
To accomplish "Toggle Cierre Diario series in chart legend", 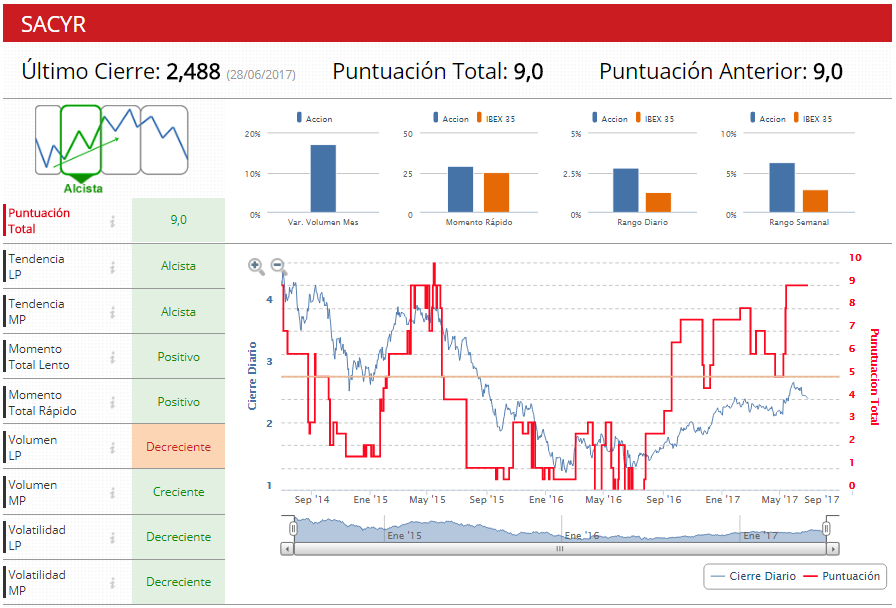I will pyautogui.click(x=753, y=576).
